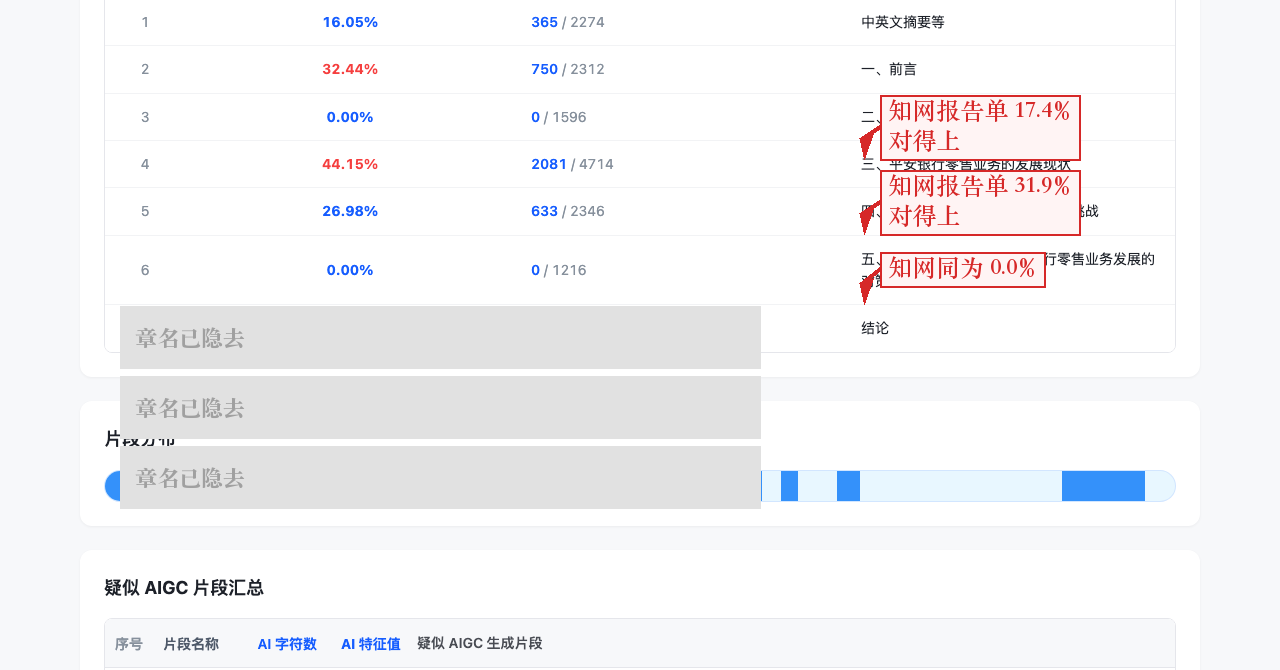Click the 疑似 AIGC 生成片段 column header

pyautogui.click(x=480, y=644)
